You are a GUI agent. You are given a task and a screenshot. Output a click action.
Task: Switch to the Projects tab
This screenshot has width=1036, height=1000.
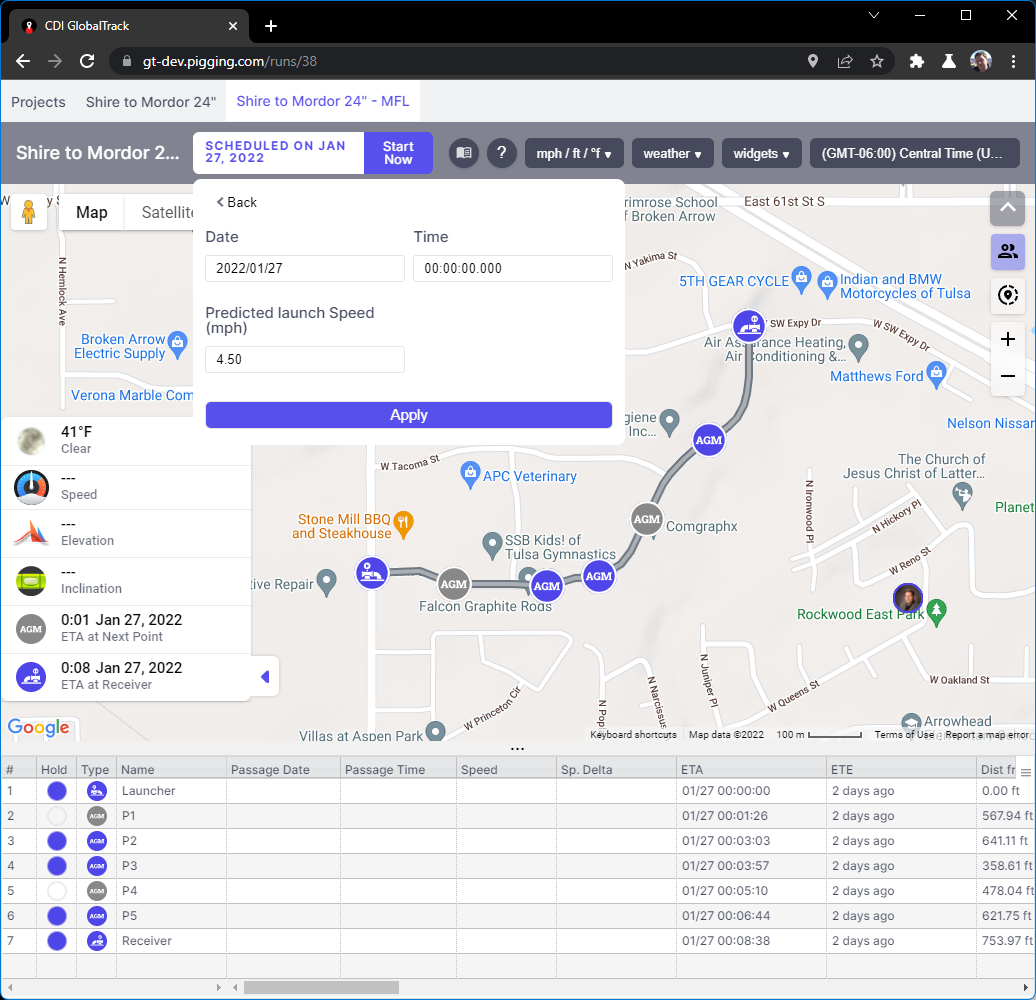38,102
